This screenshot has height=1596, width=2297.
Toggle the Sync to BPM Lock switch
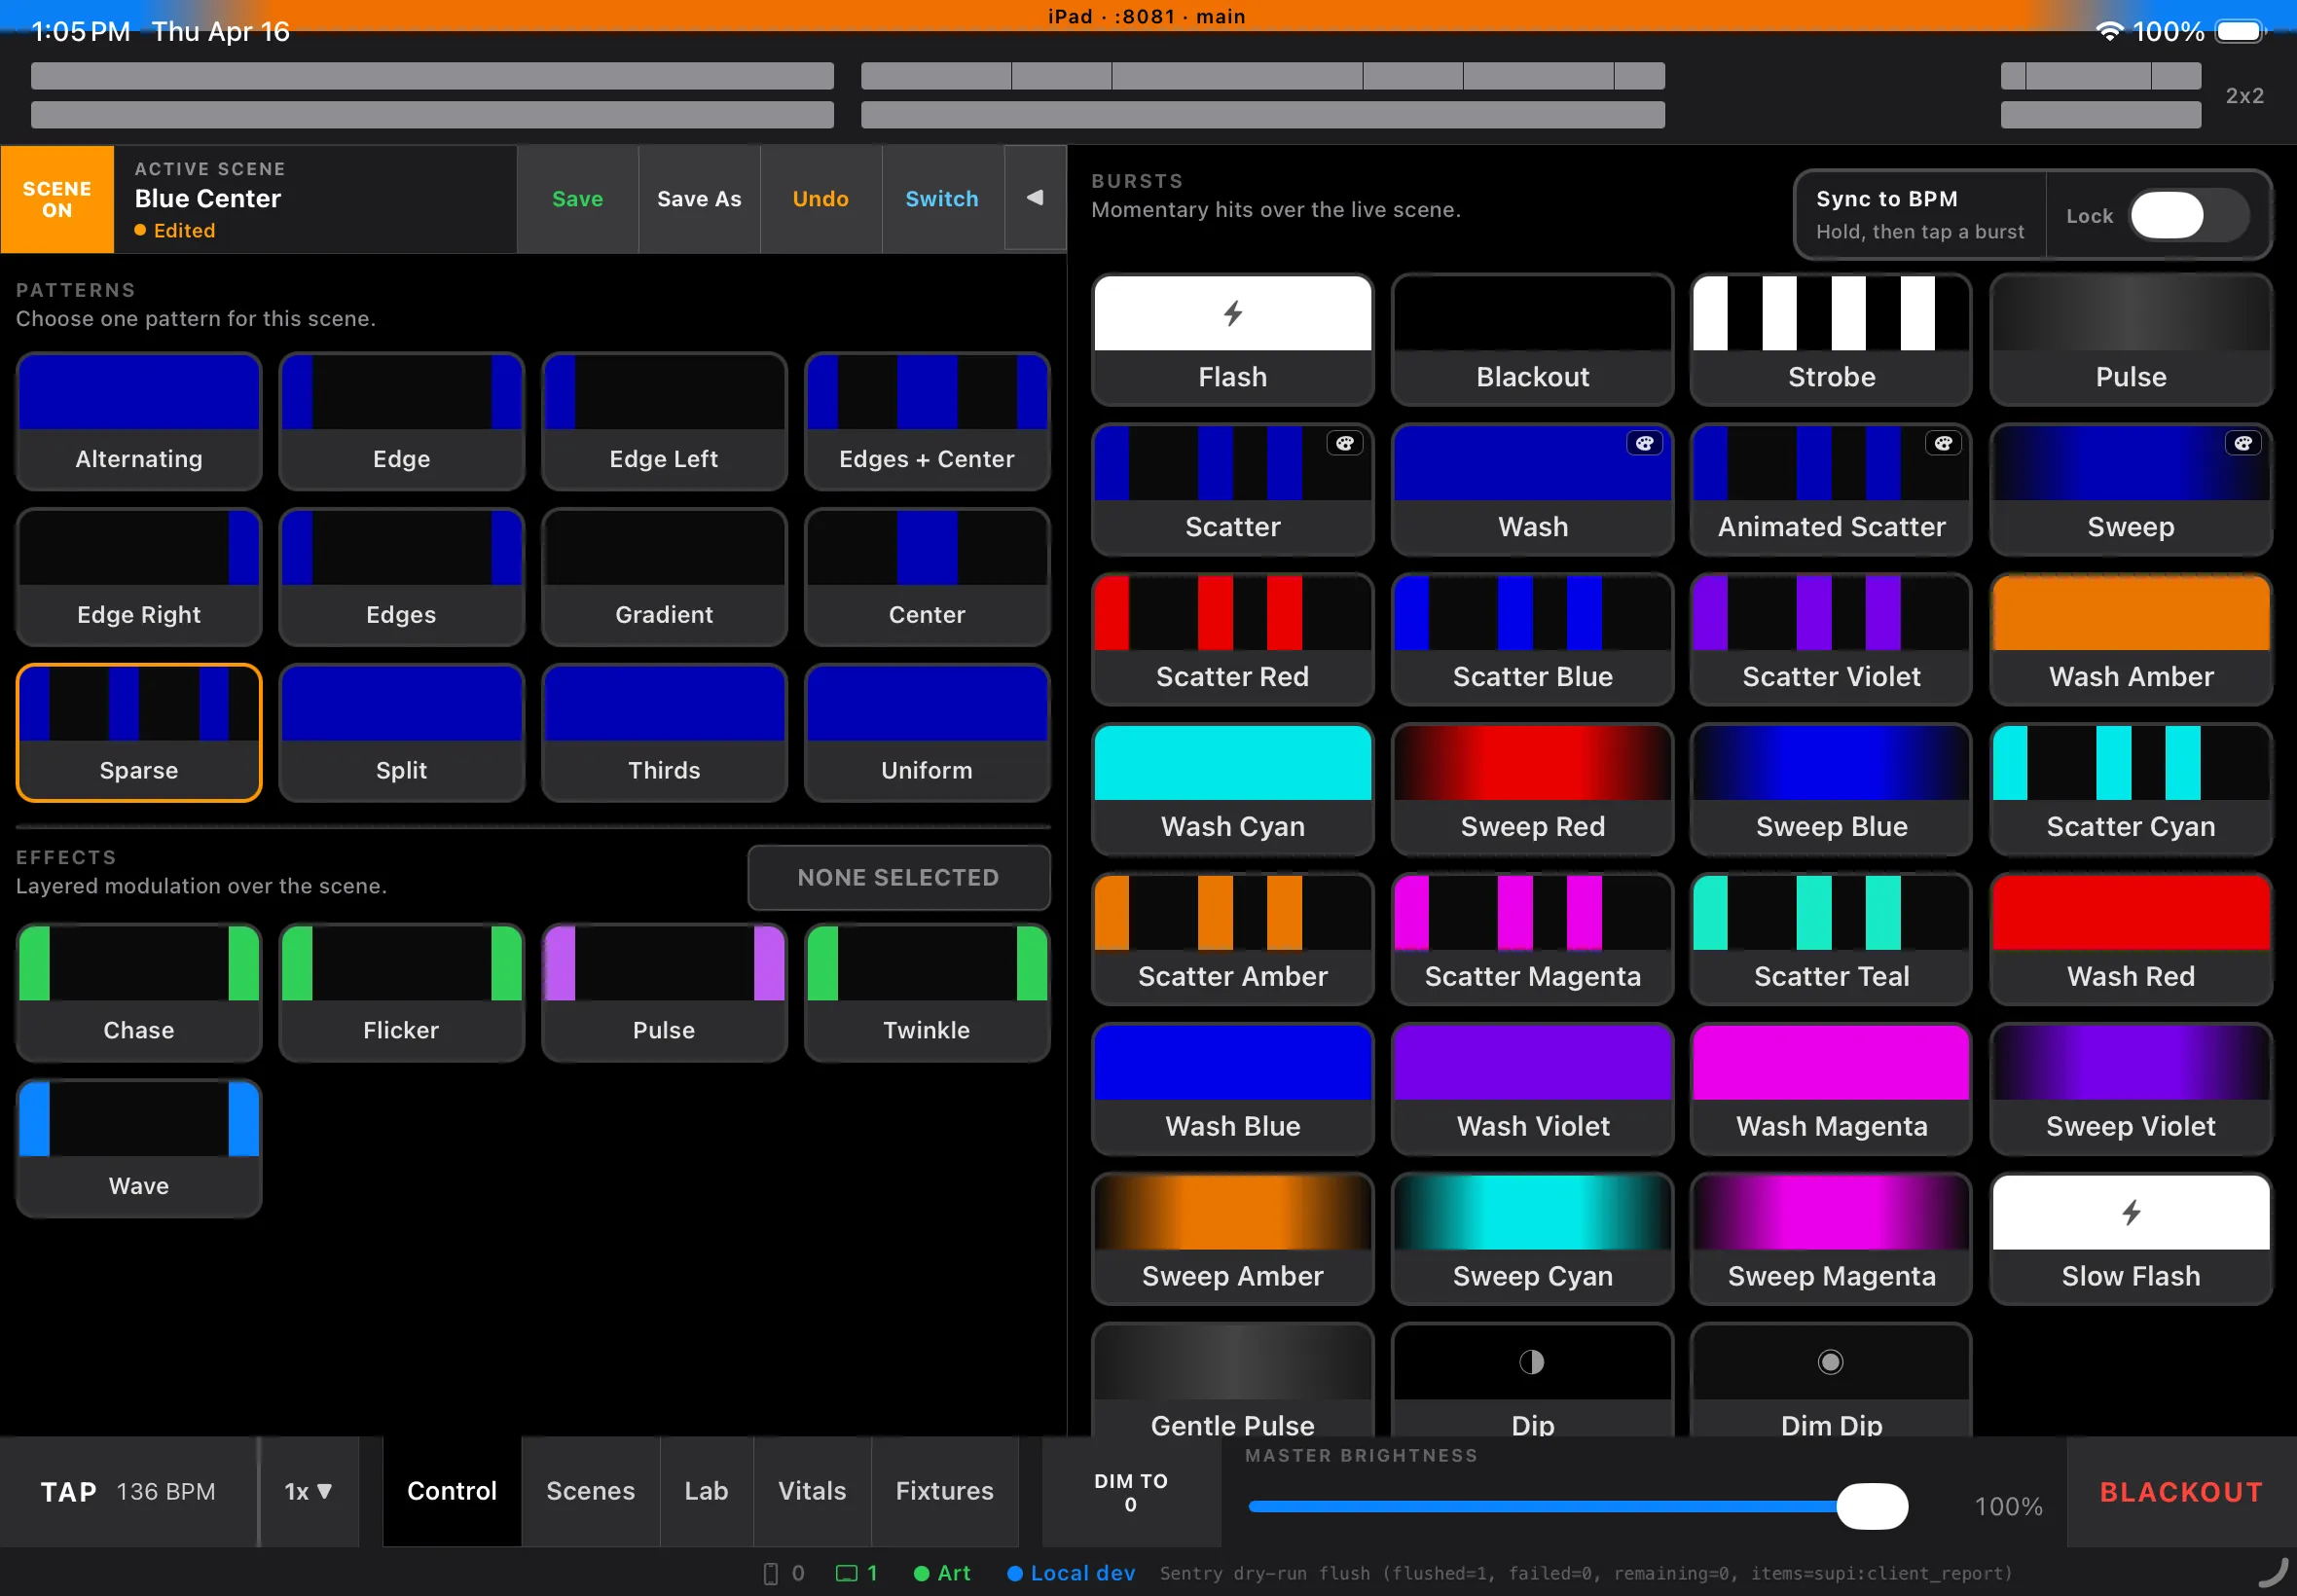(x=2189, y=216)
